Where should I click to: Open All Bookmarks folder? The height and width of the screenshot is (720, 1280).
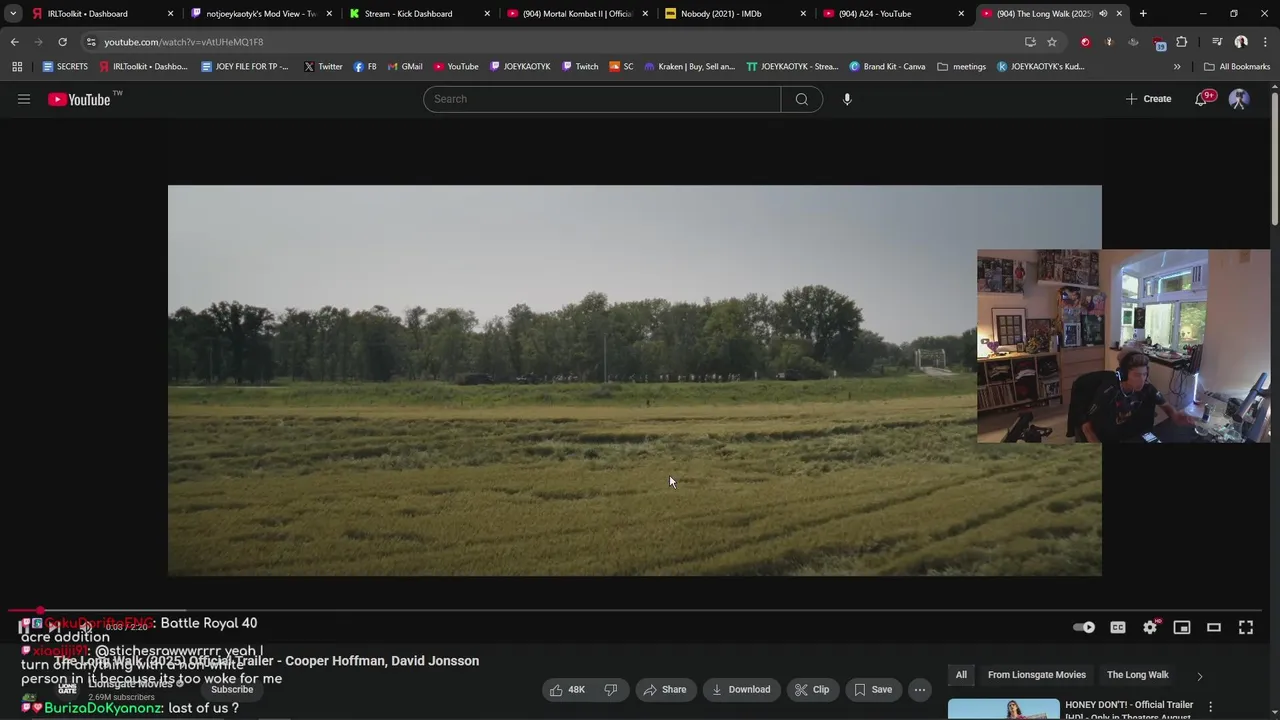pos(1237,67)
